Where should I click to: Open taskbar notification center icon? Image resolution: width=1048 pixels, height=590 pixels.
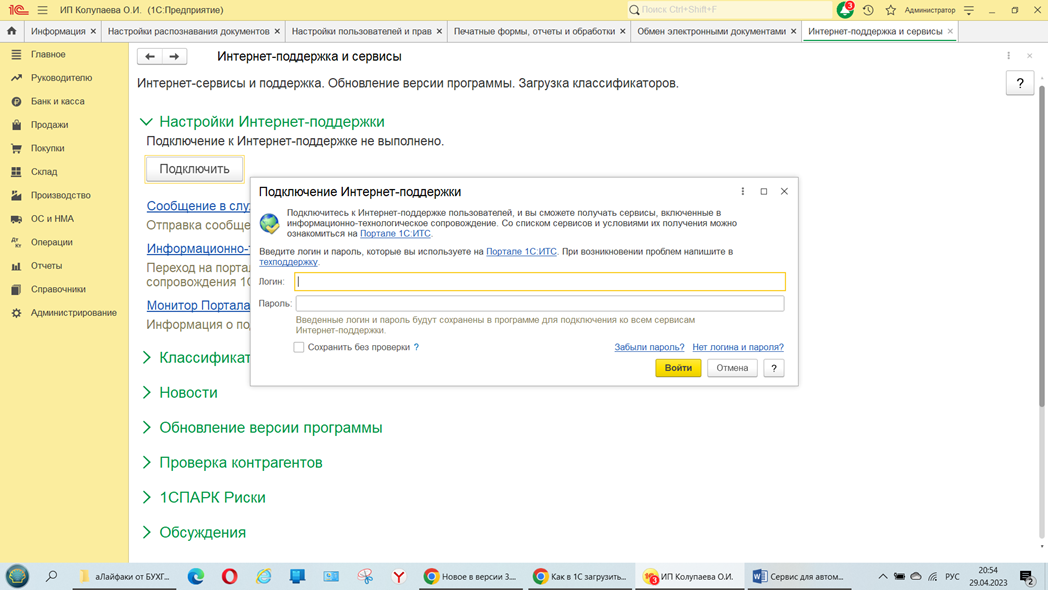1027,577
